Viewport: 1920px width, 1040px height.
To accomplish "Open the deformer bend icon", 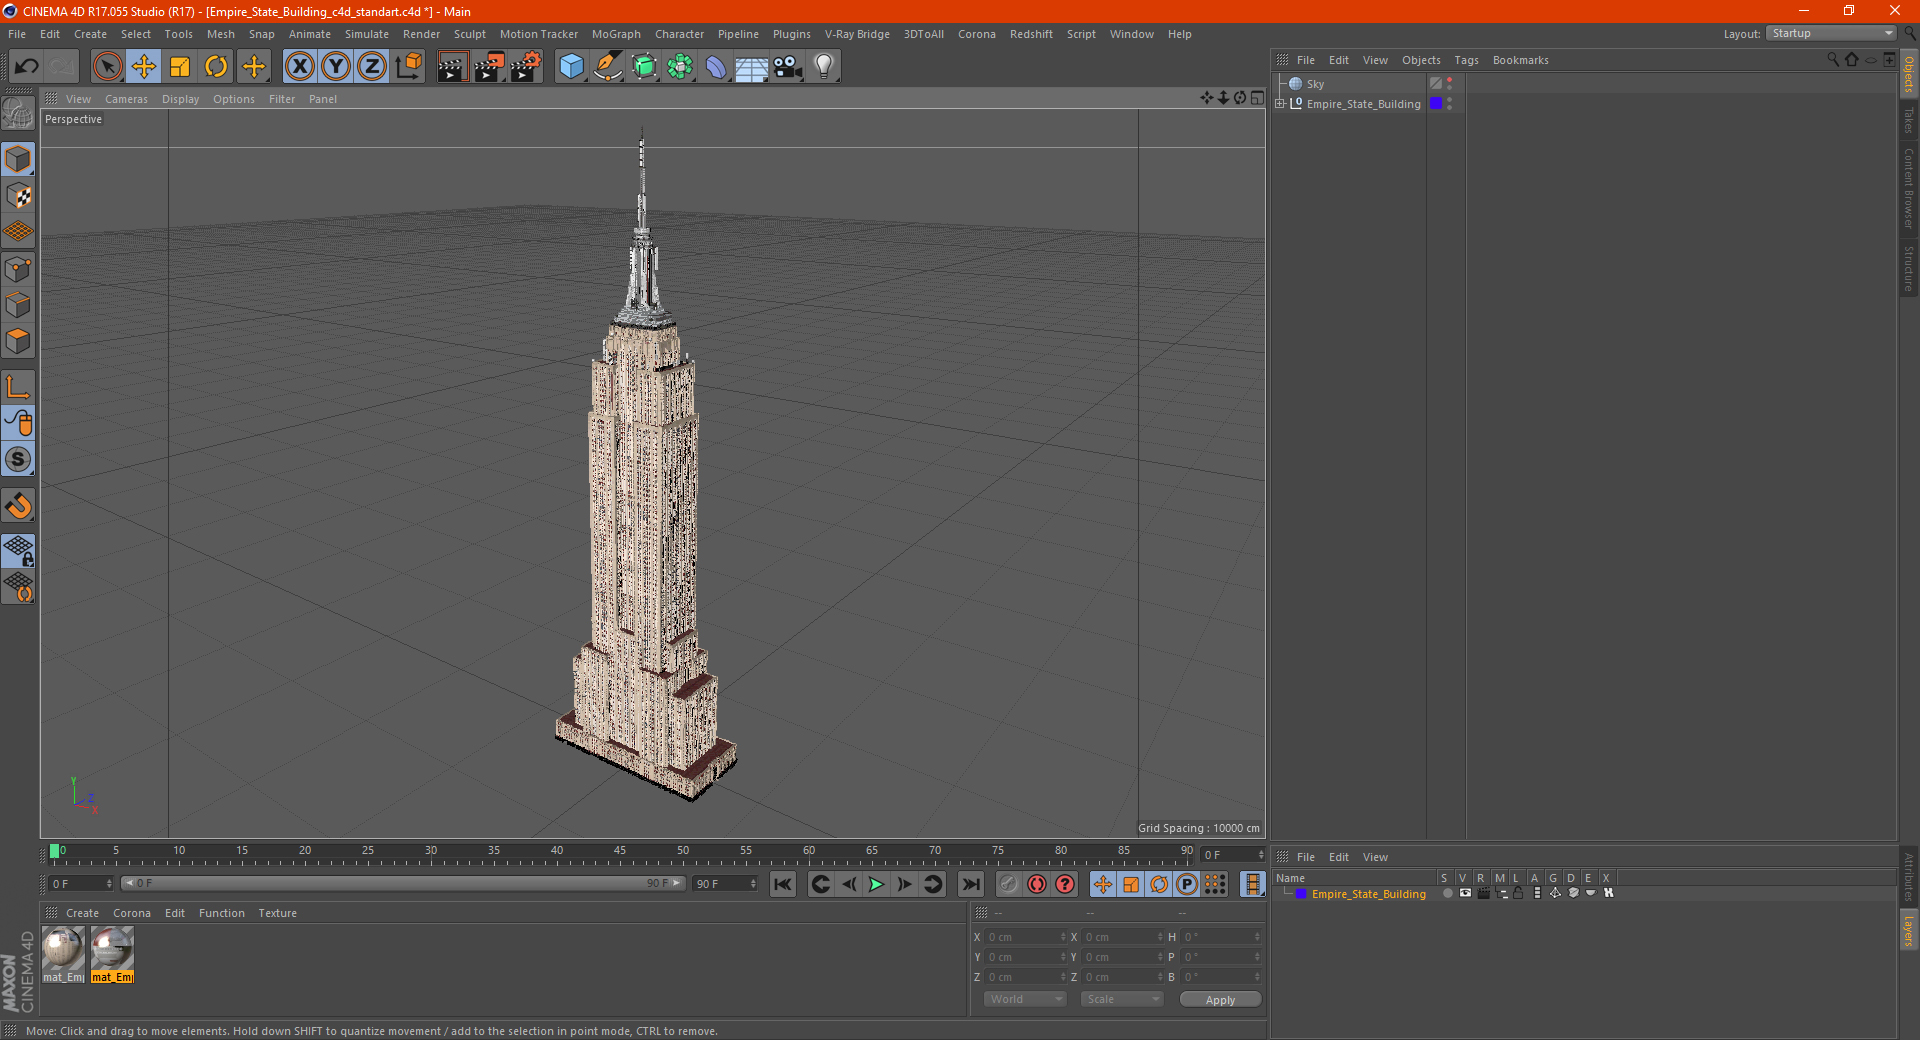I will pyautogui.click(x=716, y=67).
